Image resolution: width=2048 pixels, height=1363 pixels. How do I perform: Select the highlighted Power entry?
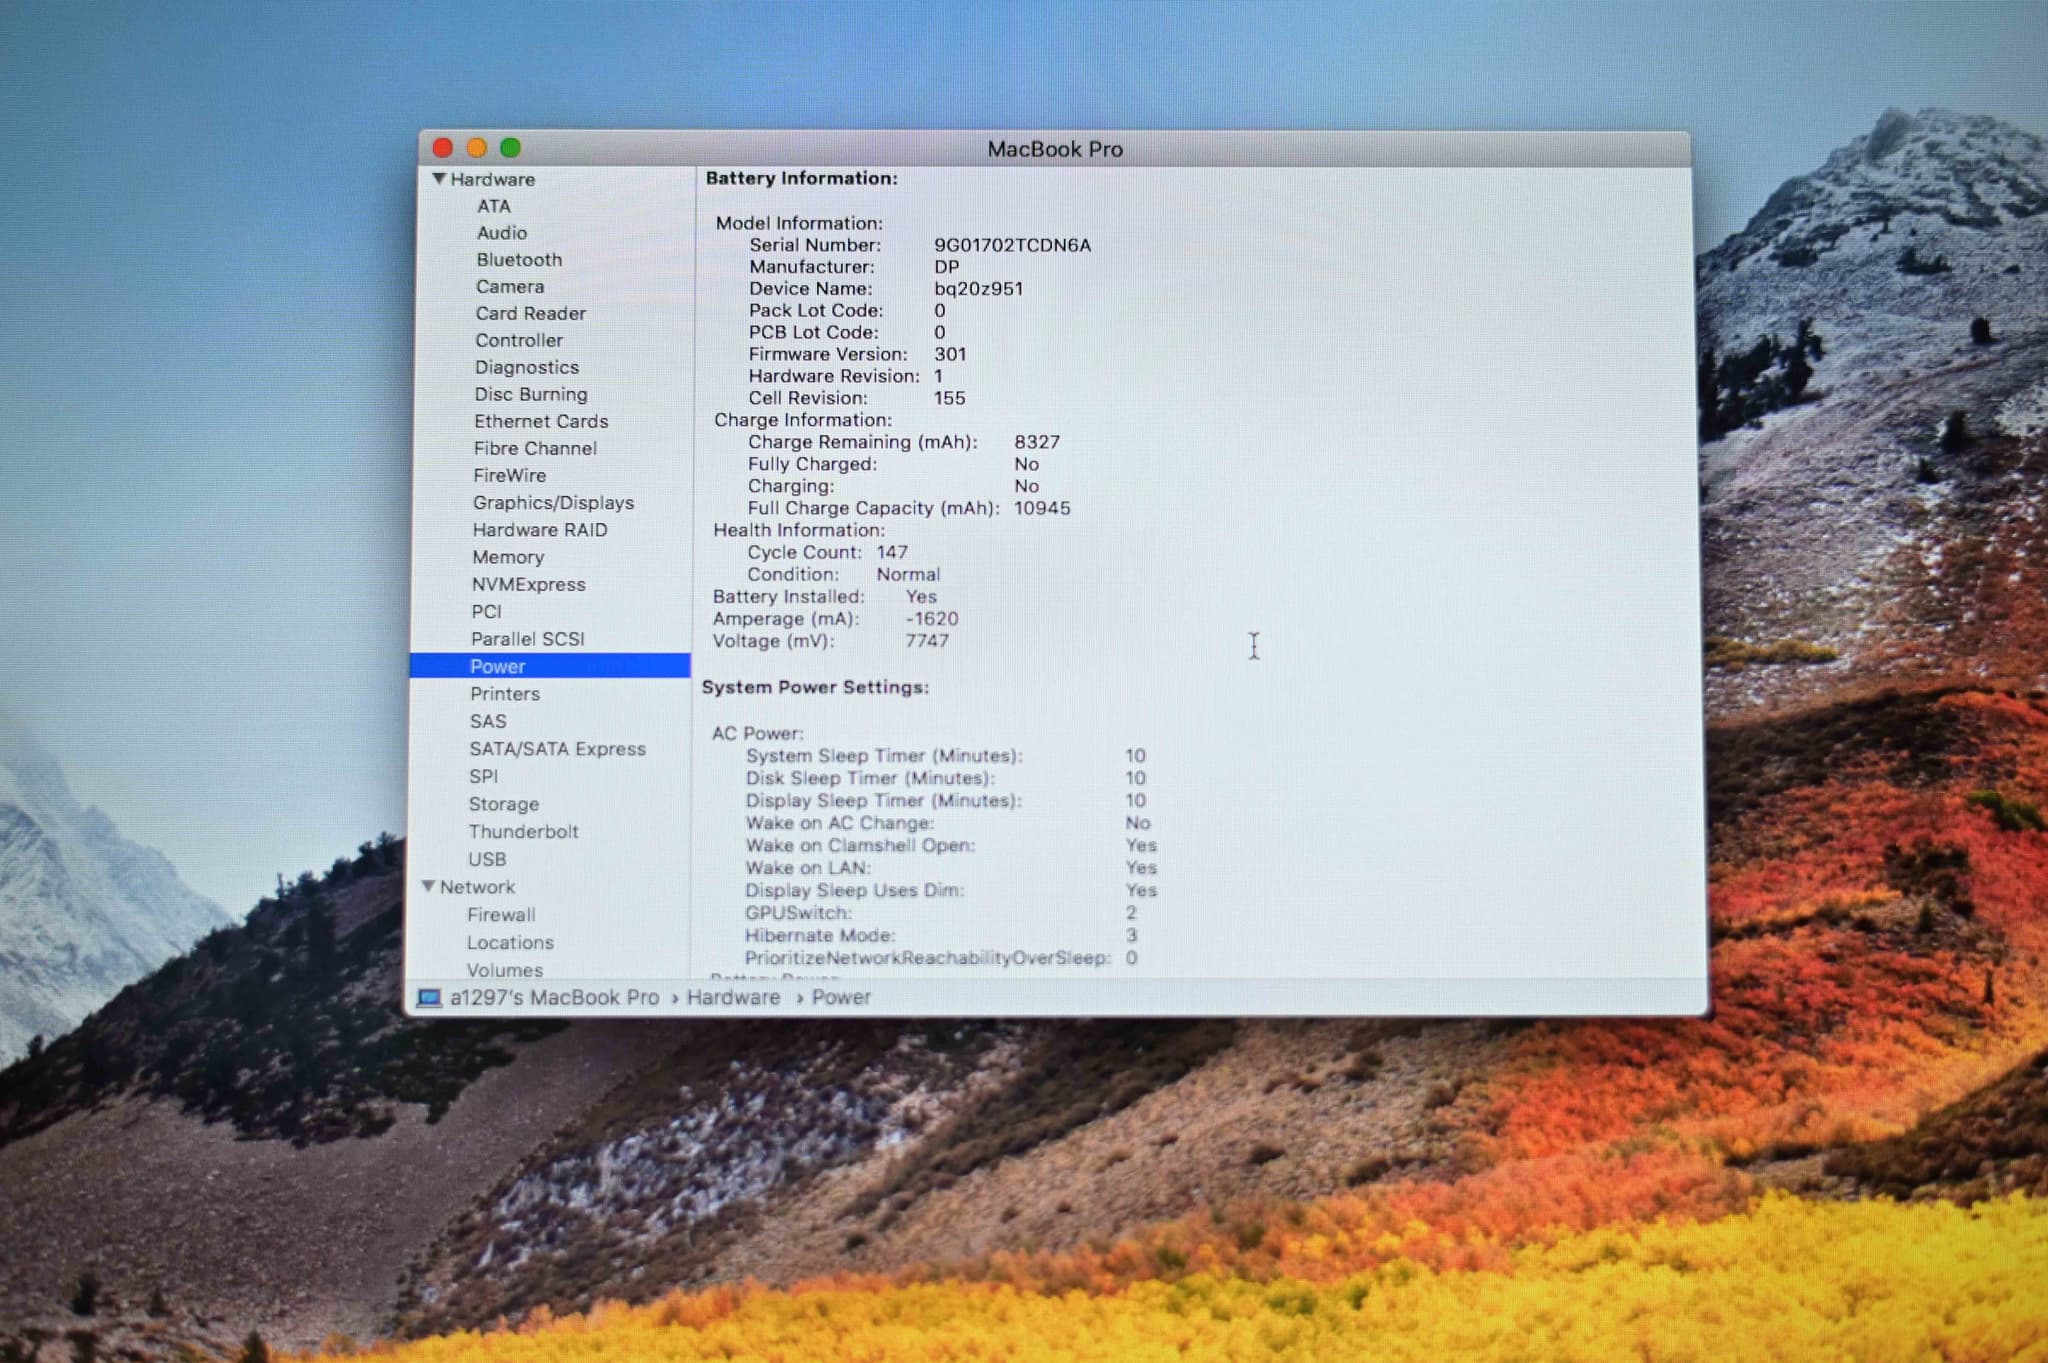pos(550,666)
